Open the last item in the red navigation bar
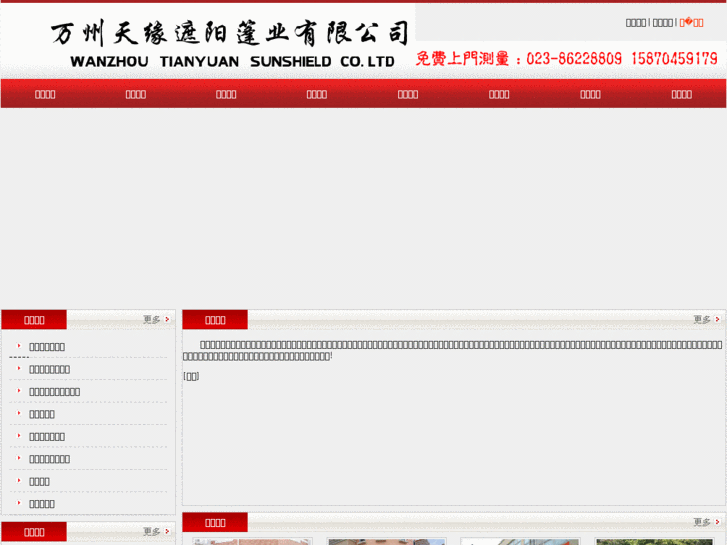 [x=682, y=94]
